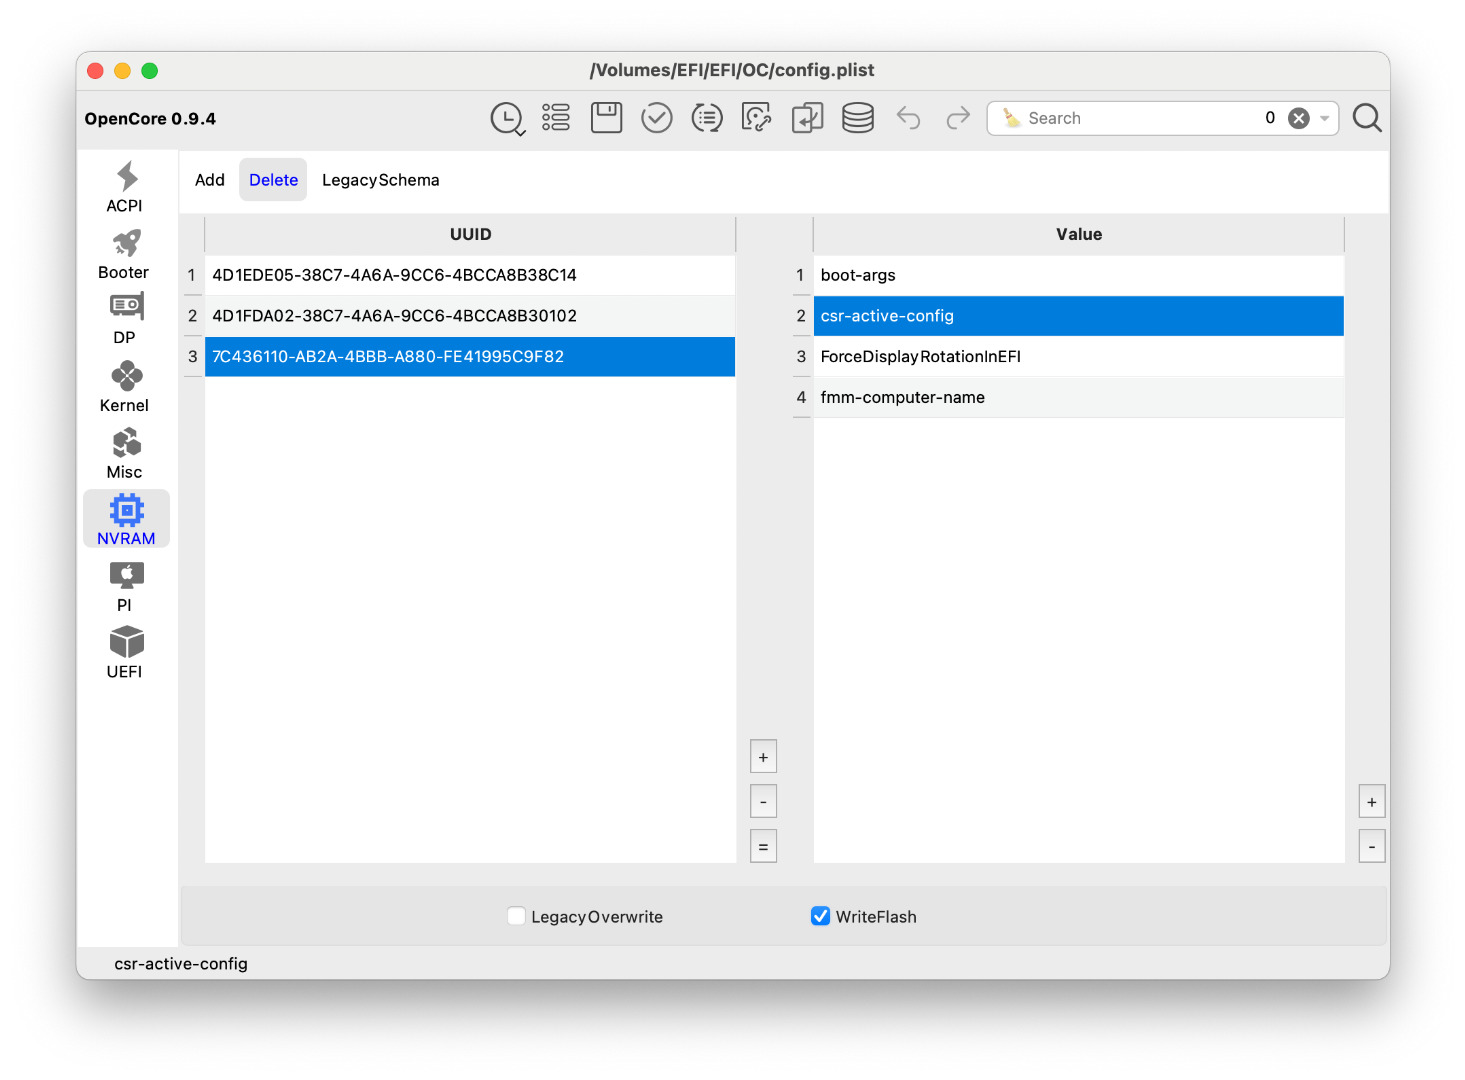Select the csr-active-config value row
The width and height of the screenshot is (1465, 1080).
[1078, 316]
